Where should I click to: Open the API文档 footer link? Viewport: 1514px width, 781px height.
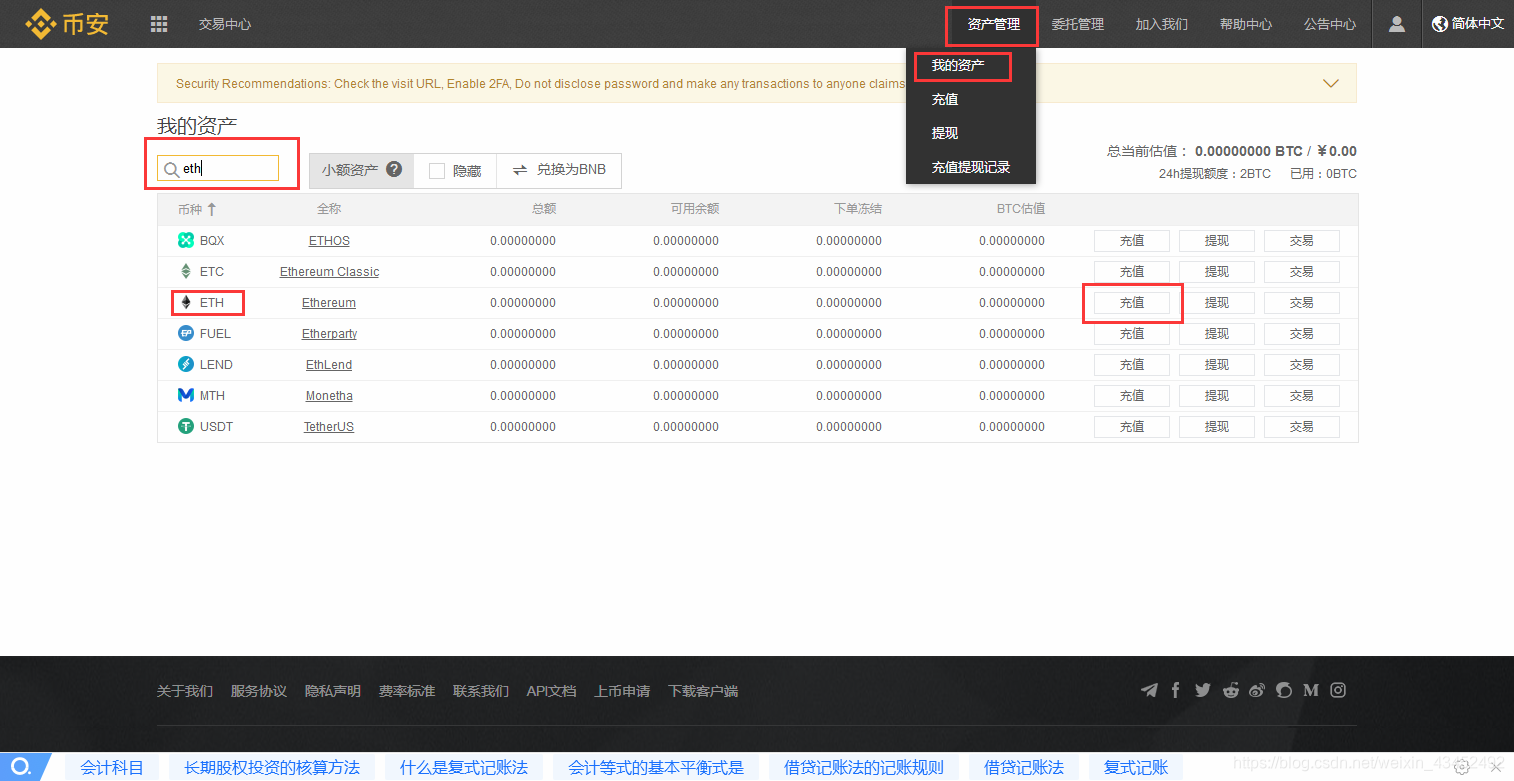pyautogui.click(x=552, y=691)
